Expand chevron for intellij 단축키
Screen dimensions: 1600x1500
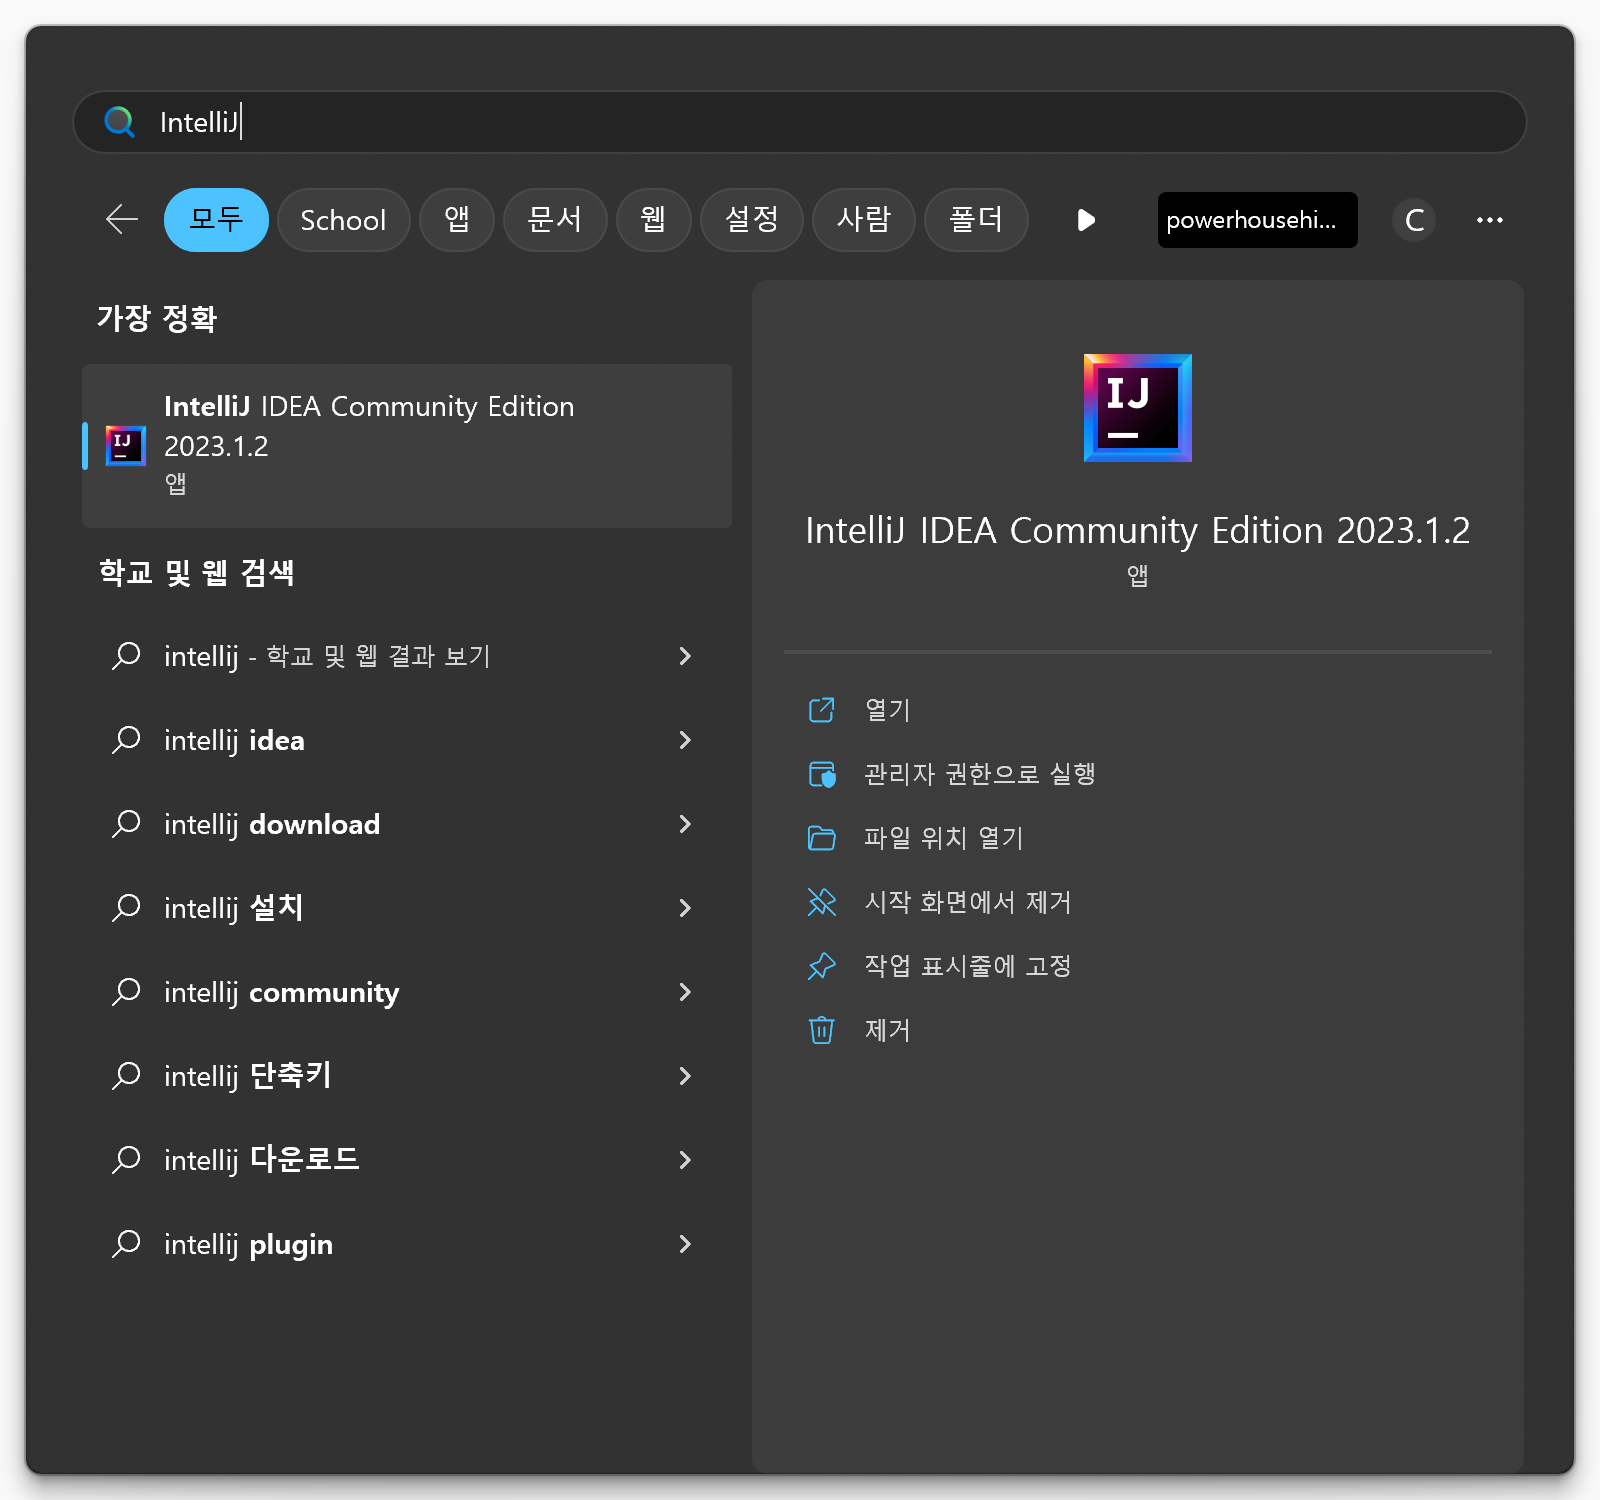pyautogui.click(x=685, y=1076)
